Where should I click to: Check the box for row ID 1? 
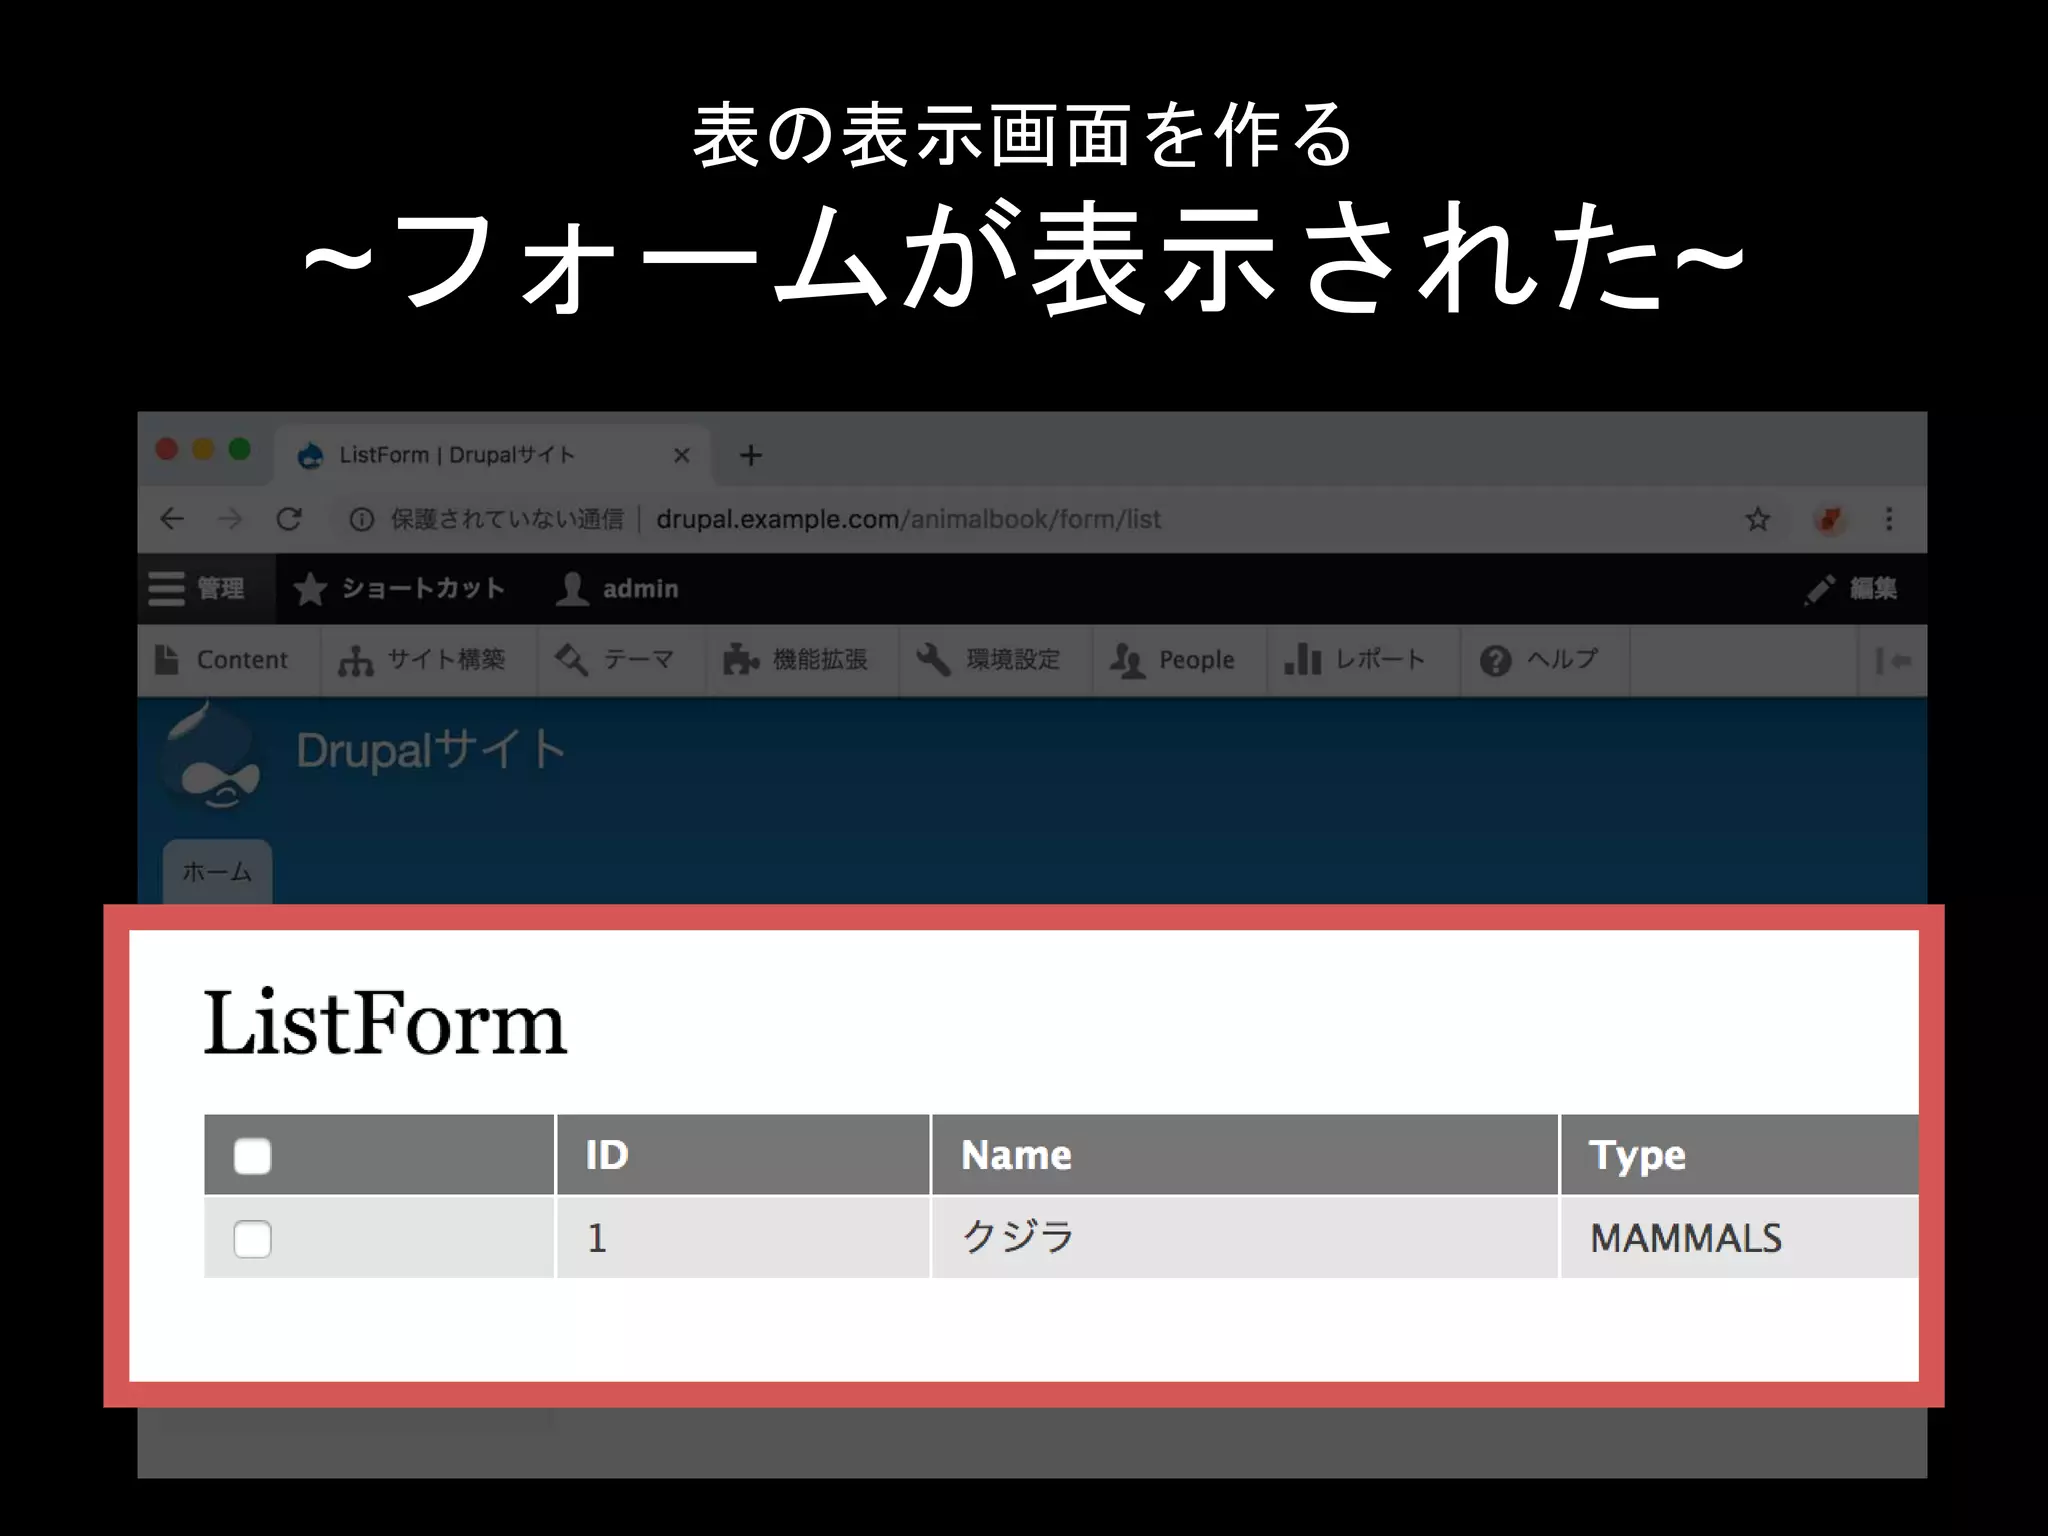tap(252, 1239)
